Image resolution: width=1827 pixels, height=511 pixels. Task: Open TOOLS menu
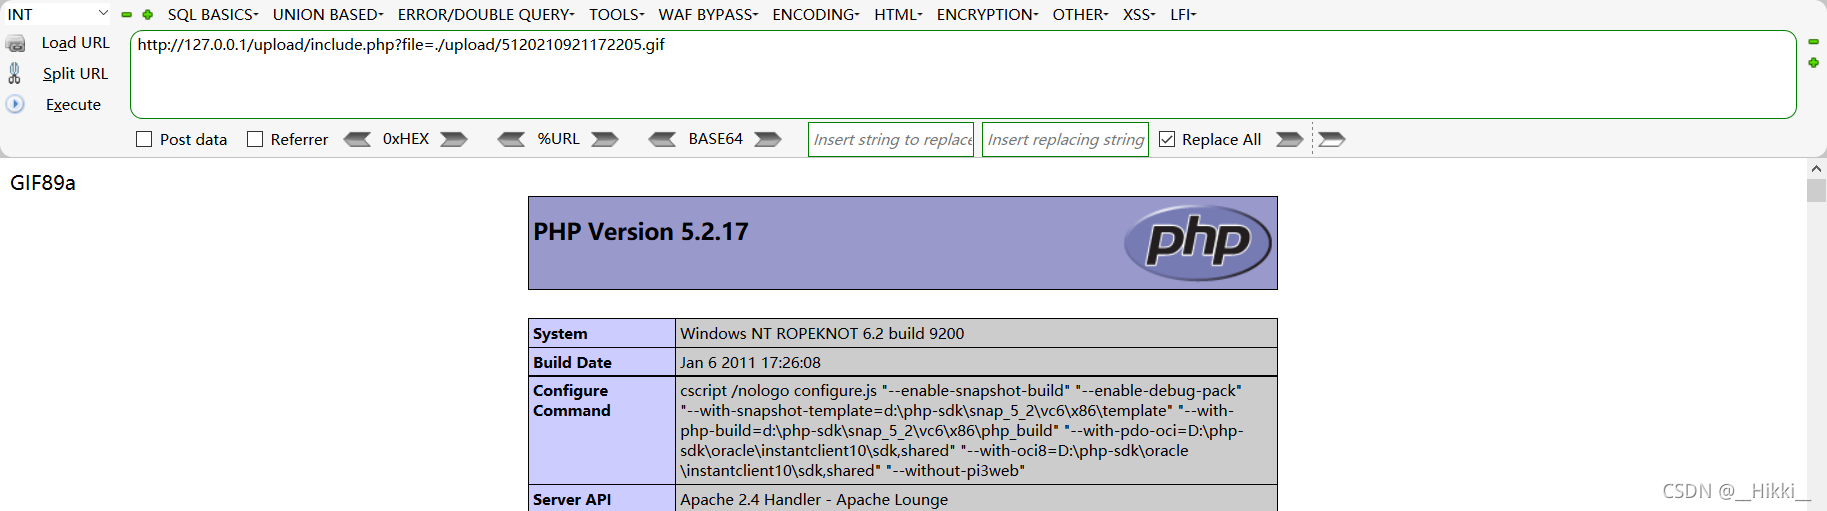pyautogui.click(x=616, y=14)
